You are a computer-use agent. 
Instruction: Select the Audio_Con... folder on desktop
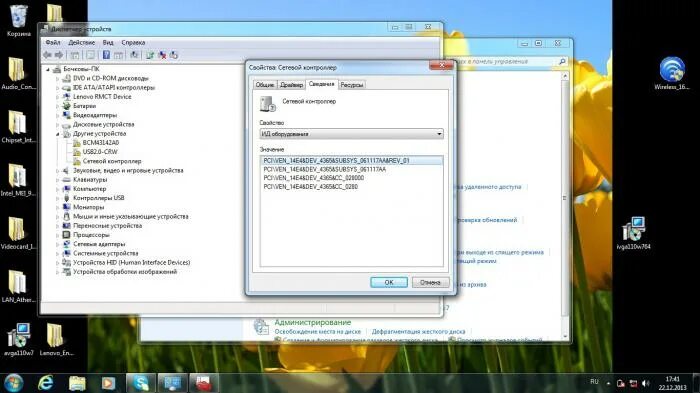pos(18,73)
